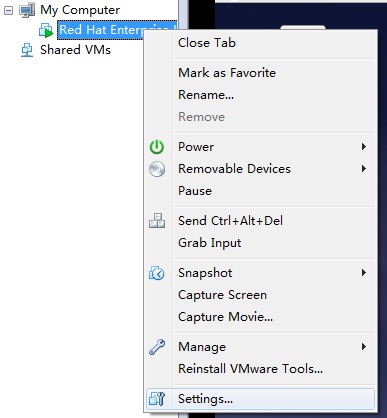
Task: Collapse the My Computer tree node
Action: coord(9,11)
